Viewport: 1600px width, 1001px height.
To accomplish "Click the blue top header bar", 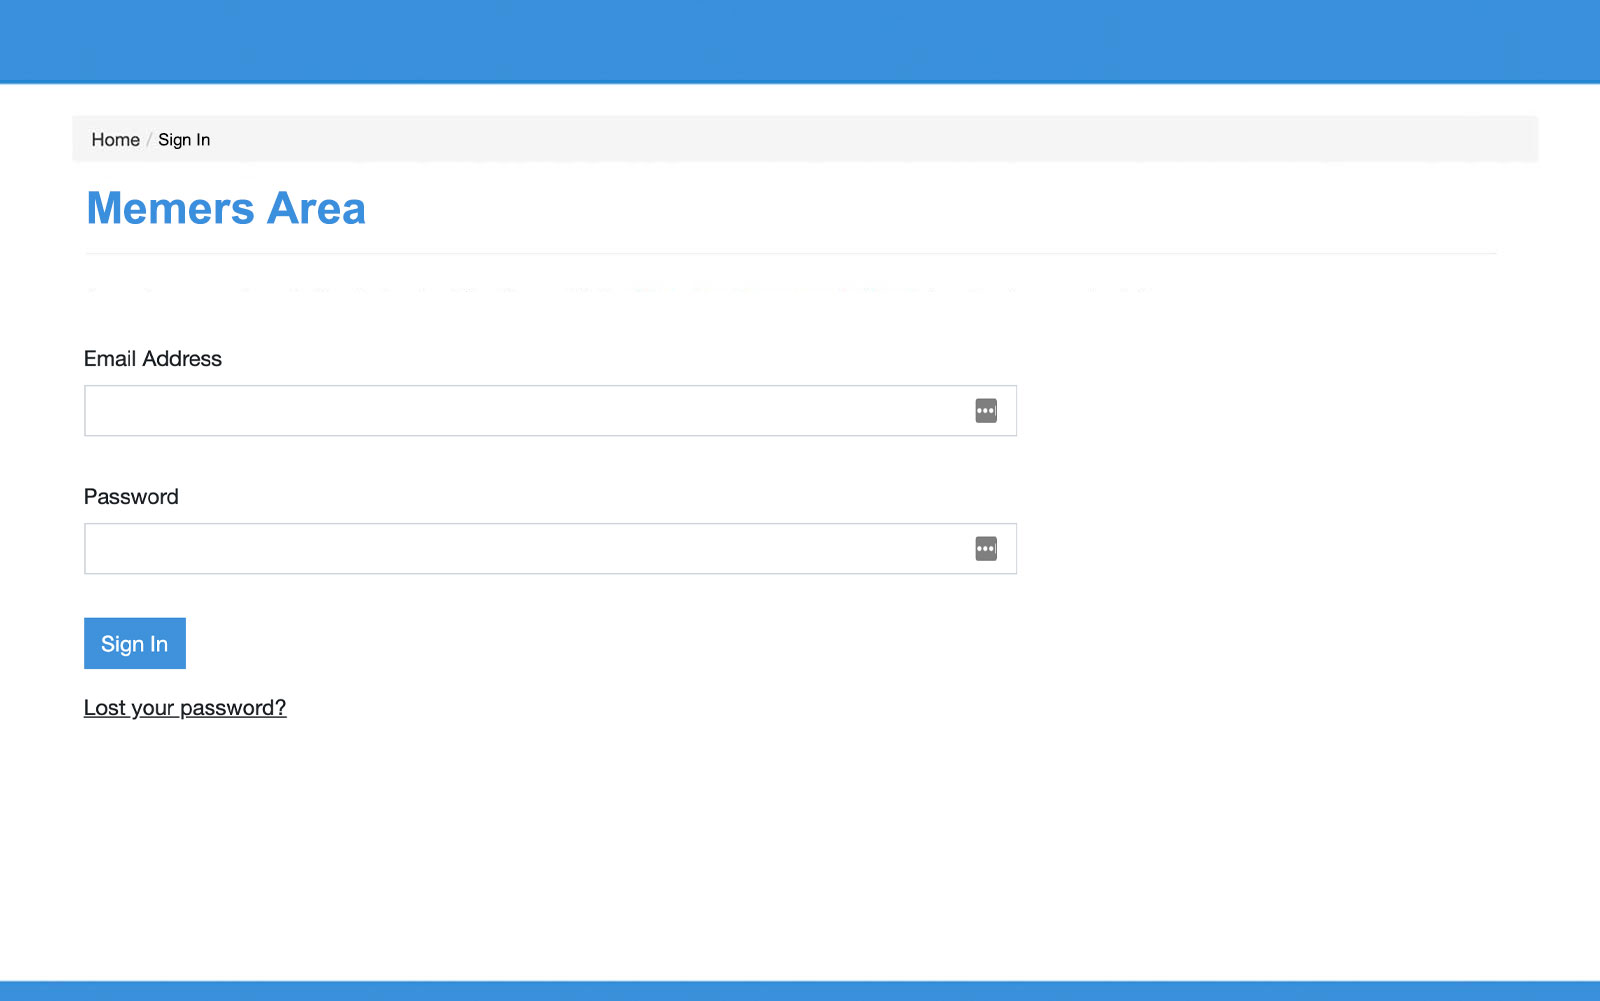I will coord(800,40).
